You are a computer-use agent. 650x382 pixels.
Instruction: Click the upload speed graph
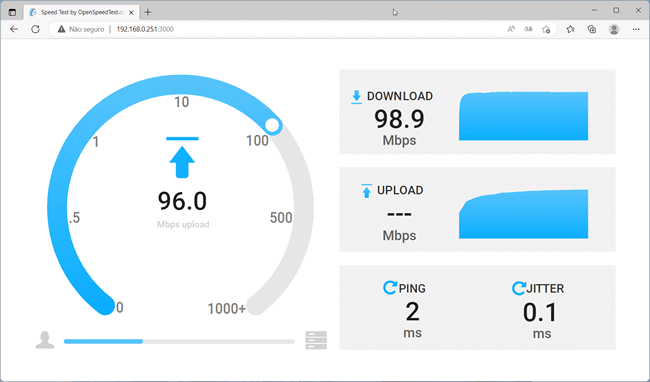click(x=523, y=214)
